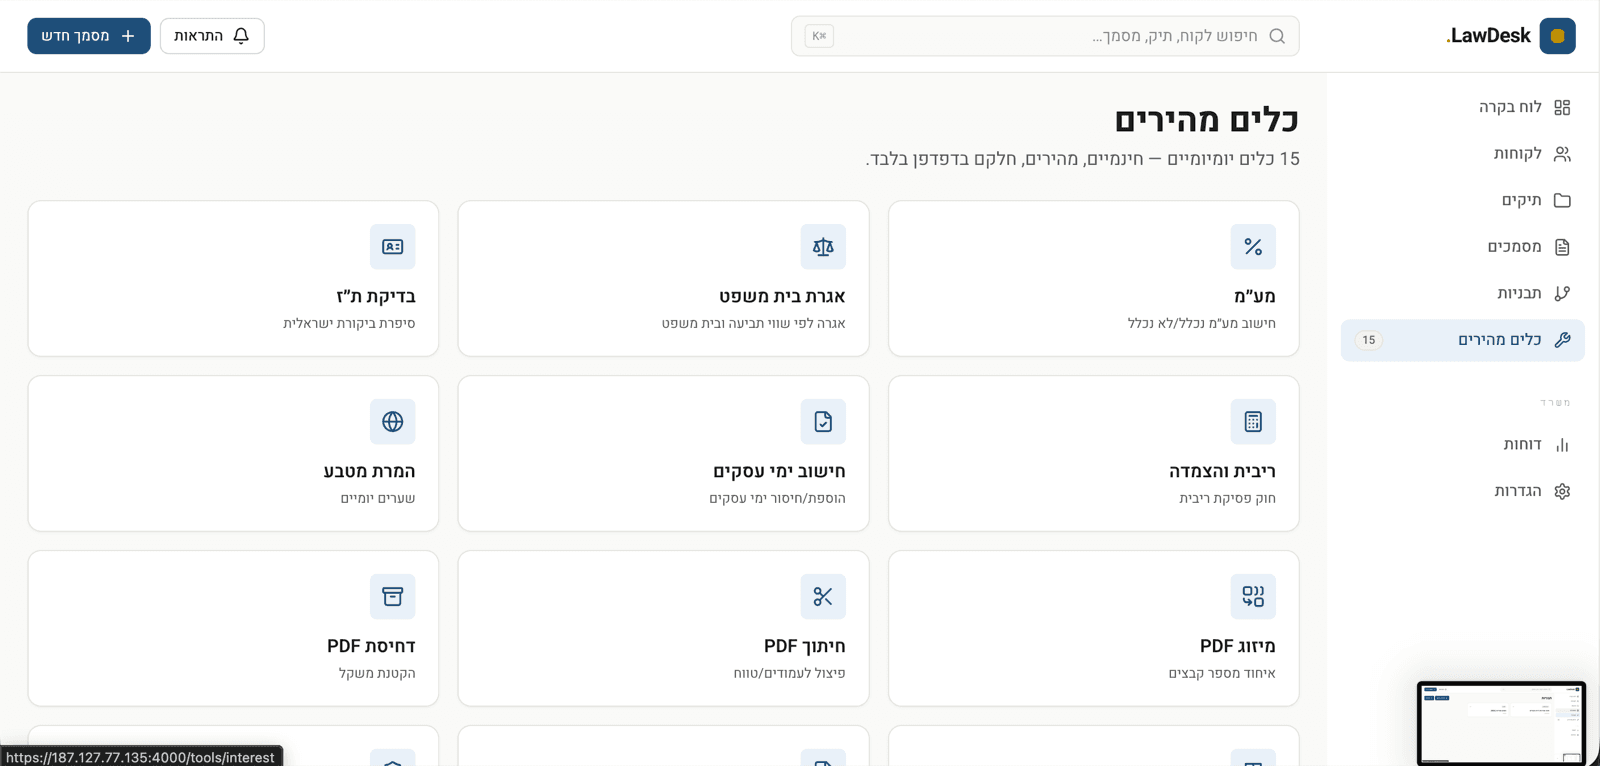This screenshot has height=766, width=1600.
Task: Open ריבית והצמדה tool
Action: click(x=1222, y=471)
